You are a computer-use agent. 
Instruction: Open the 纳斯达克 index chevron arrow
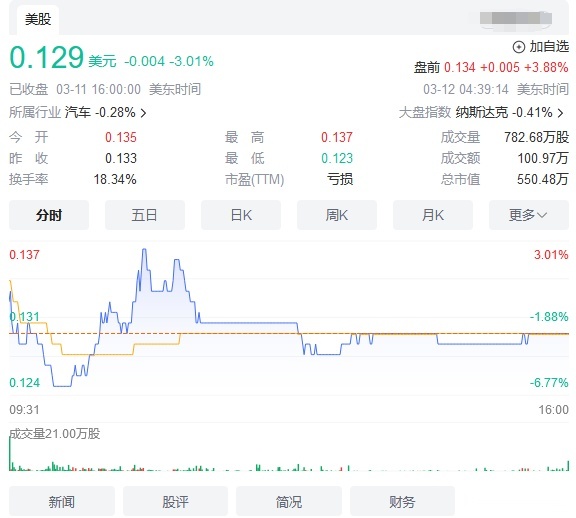coord(561,113)
